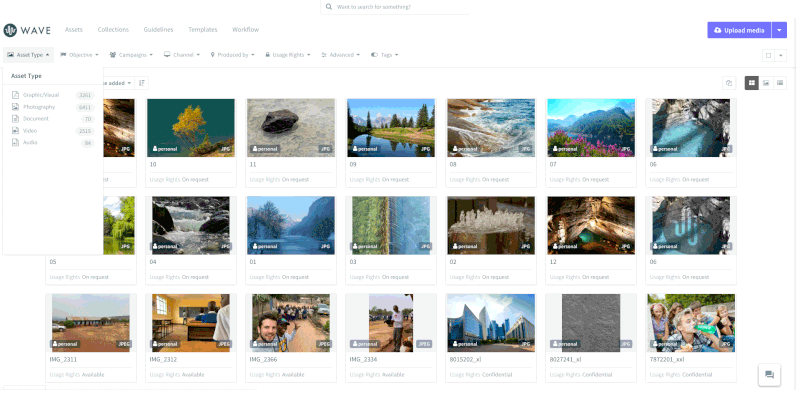This screenshot has height=394, width=800.
Task: Click the JPG badge on image 12
Action: pyautogui.click(x=626, y=247)
